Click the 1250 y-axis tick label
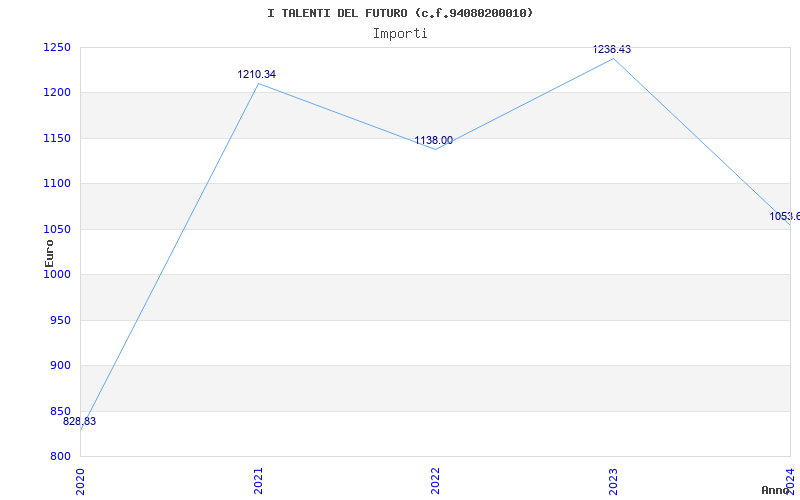This screenshot has height=500, width=800. click(x=57, y=48)
